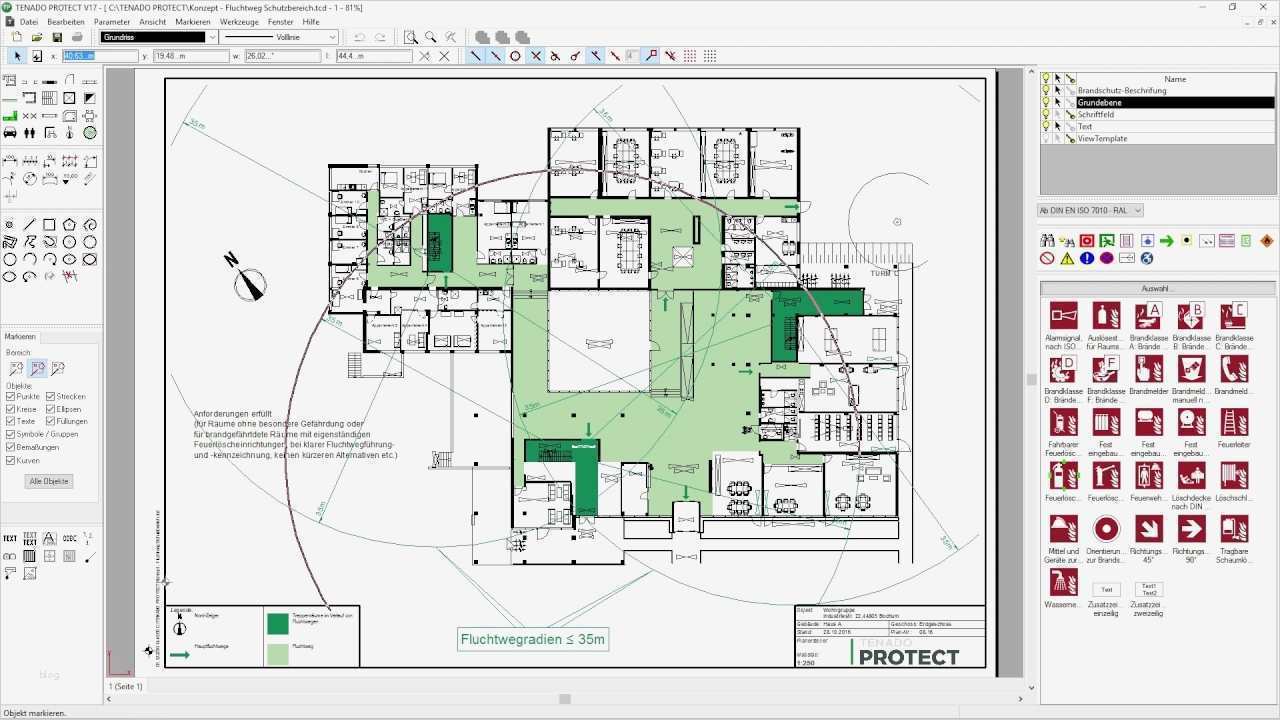
Task: Toggle the Kreise checkbox
Action: click(x=10, y=409)
